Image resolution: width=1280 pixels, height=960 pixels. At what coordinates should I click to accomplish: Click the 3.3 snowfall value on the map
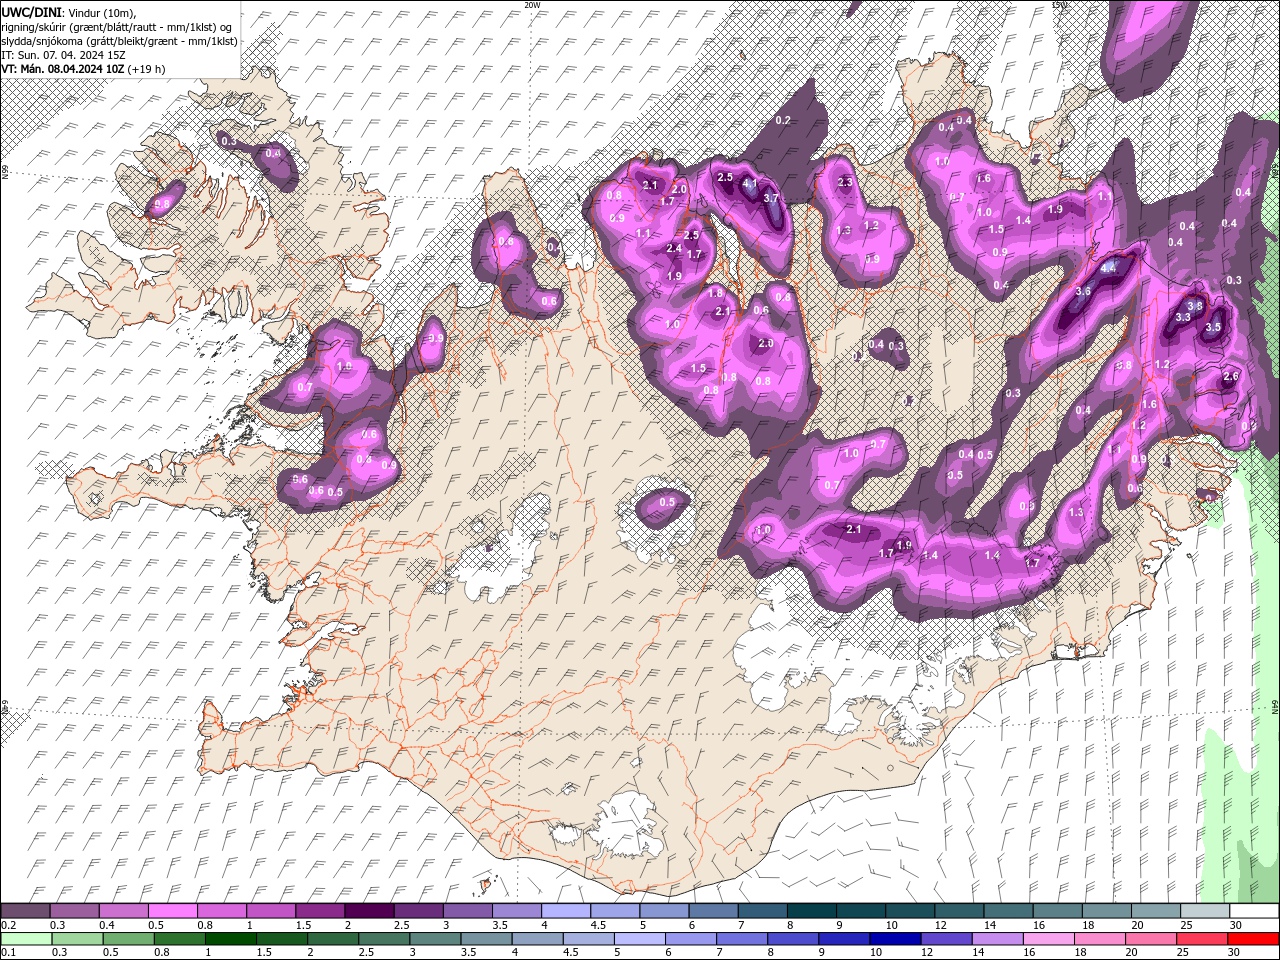click(x=1183, y=317)
